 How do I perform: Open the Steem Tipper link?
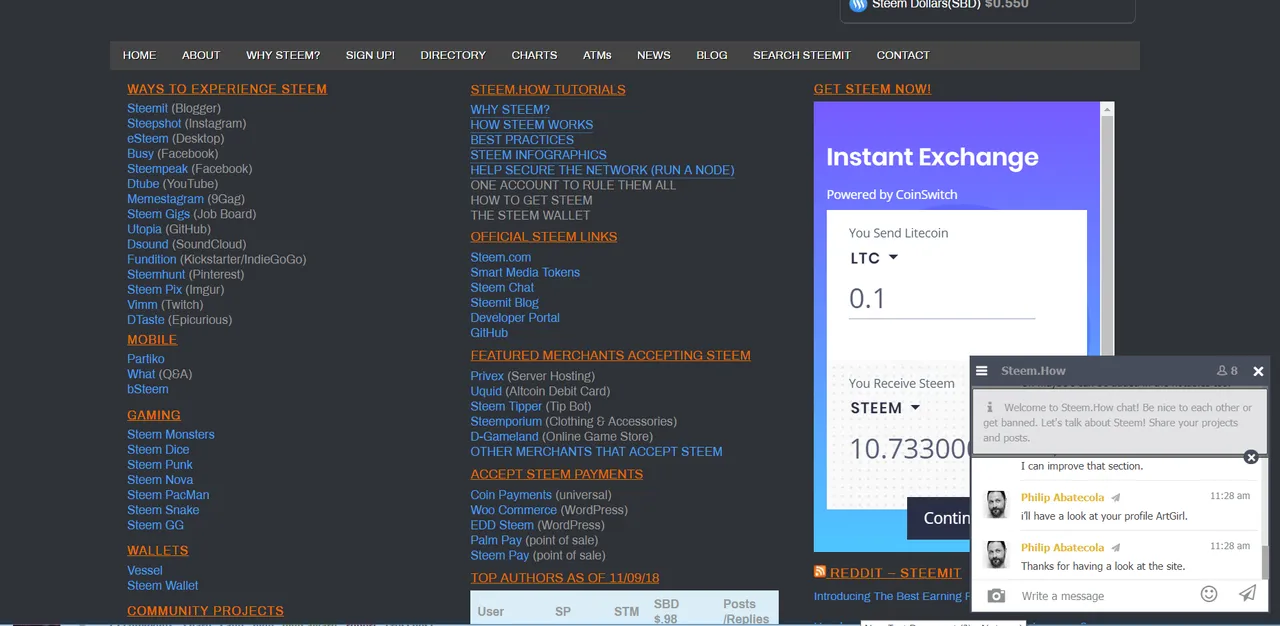tap(506, 406)
